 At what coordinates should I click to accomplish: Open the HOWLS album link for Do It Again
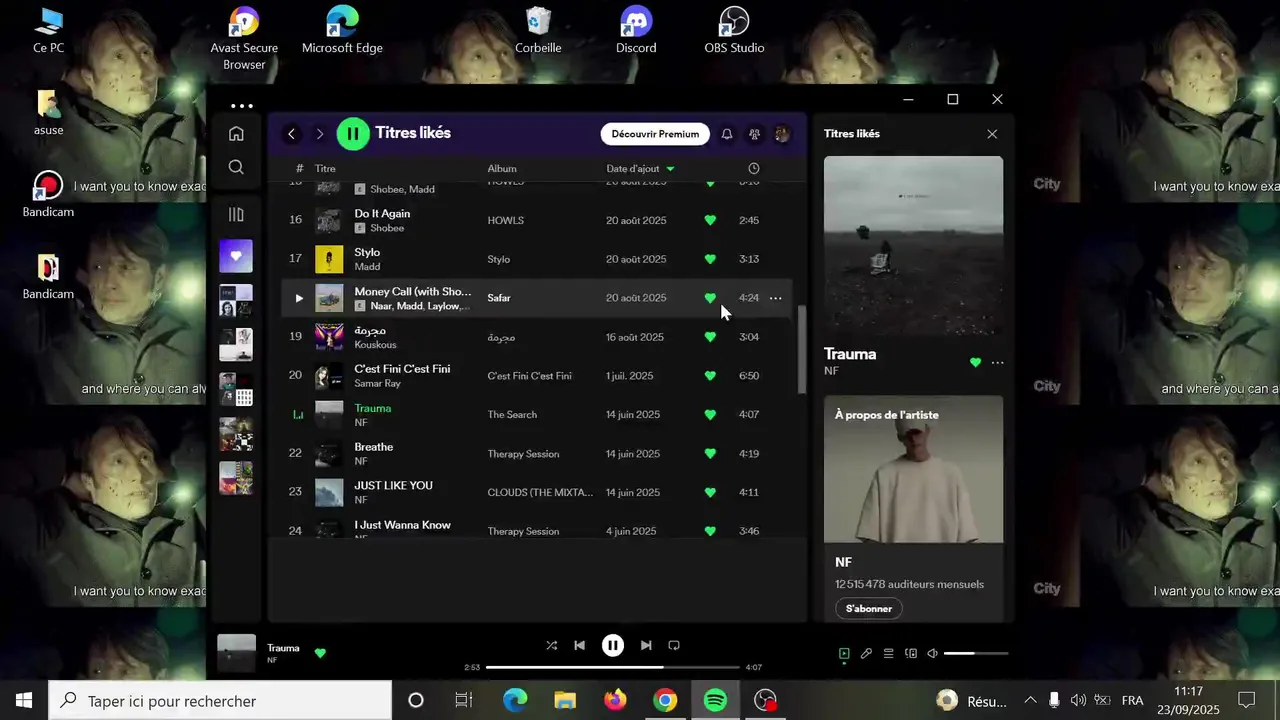[505, 220]
